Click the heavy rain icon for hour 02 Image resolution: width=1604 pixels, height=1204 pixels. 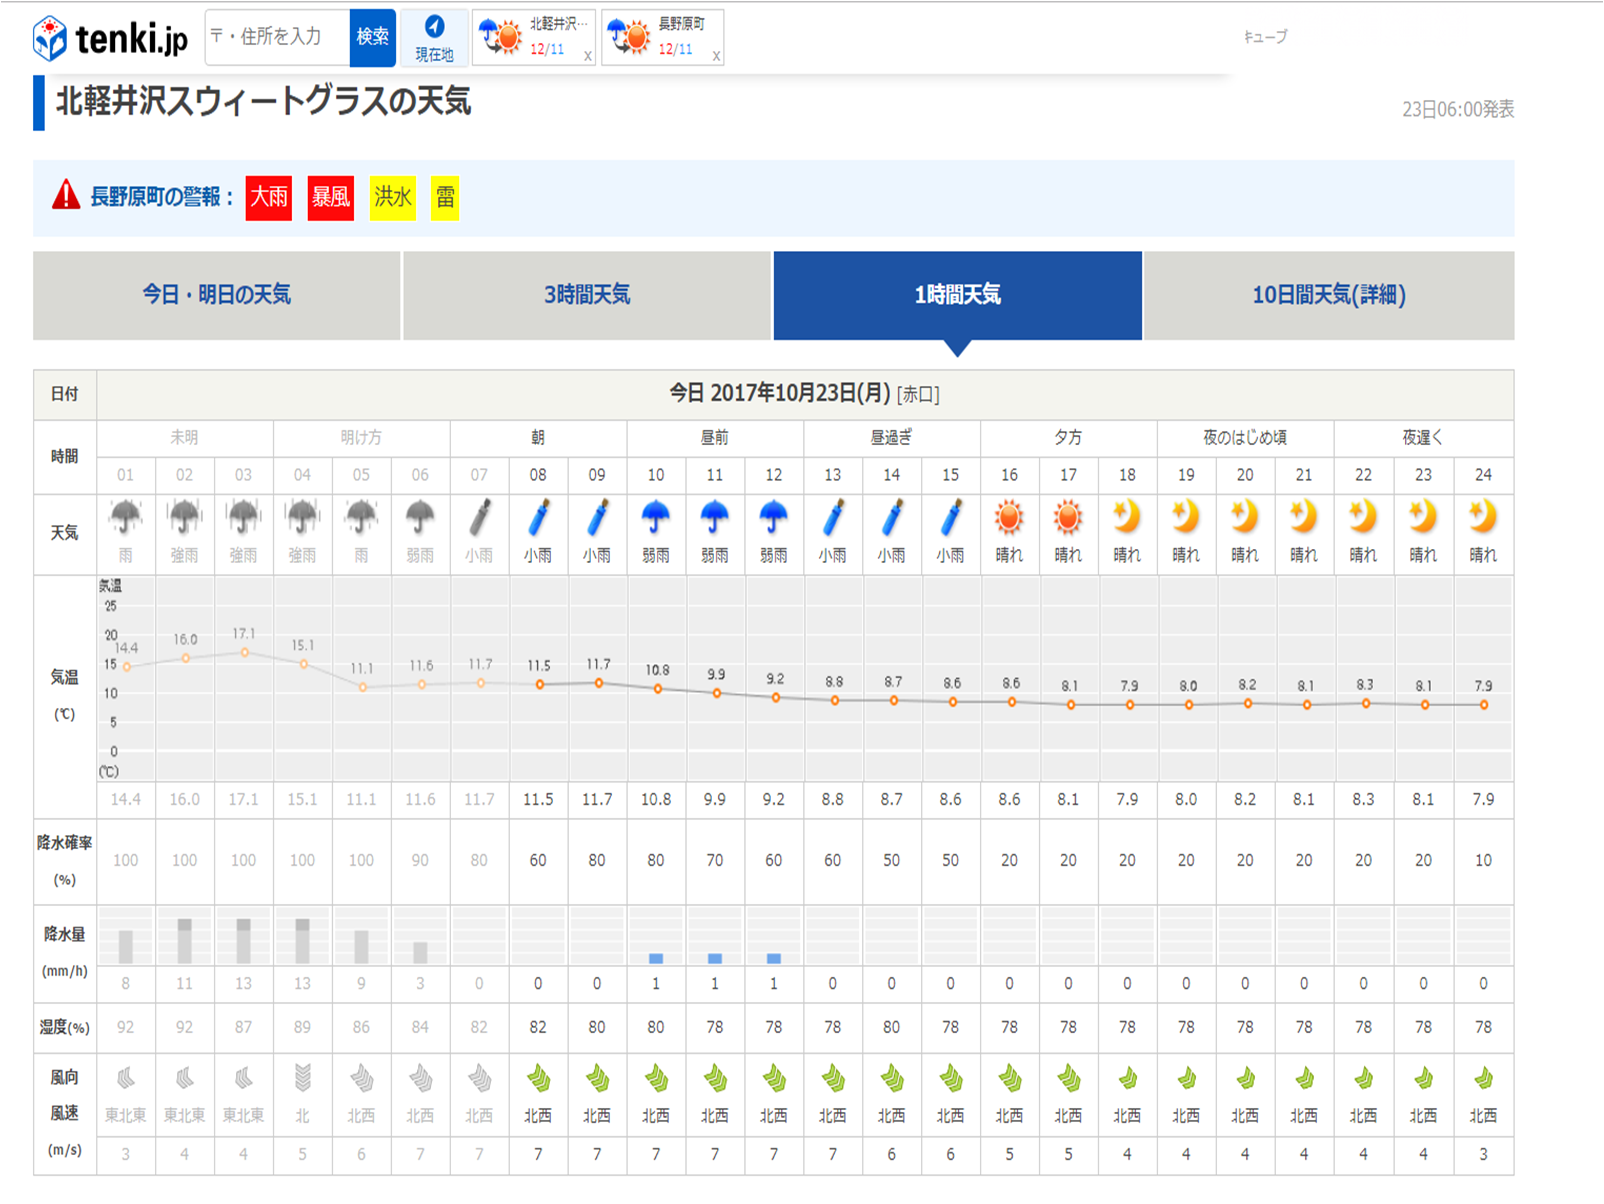[184, 518]
